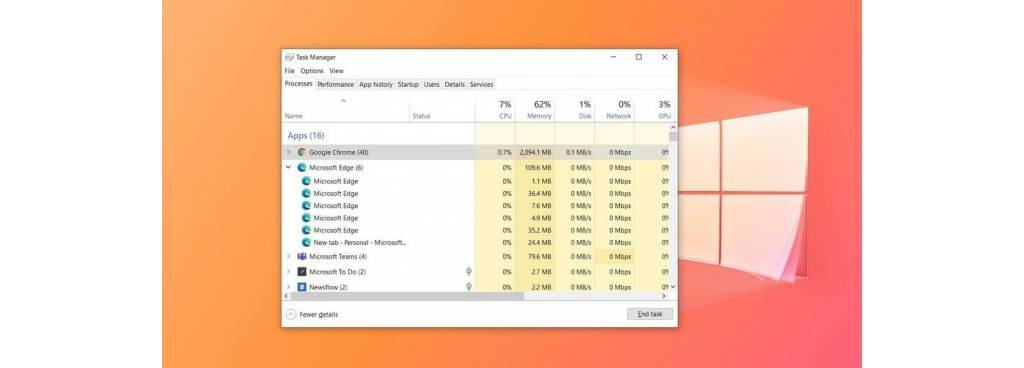Viewport: 1024px width, 368px height.
Task: Select the Microsoft Teams icon
Action: pos(302,256)
